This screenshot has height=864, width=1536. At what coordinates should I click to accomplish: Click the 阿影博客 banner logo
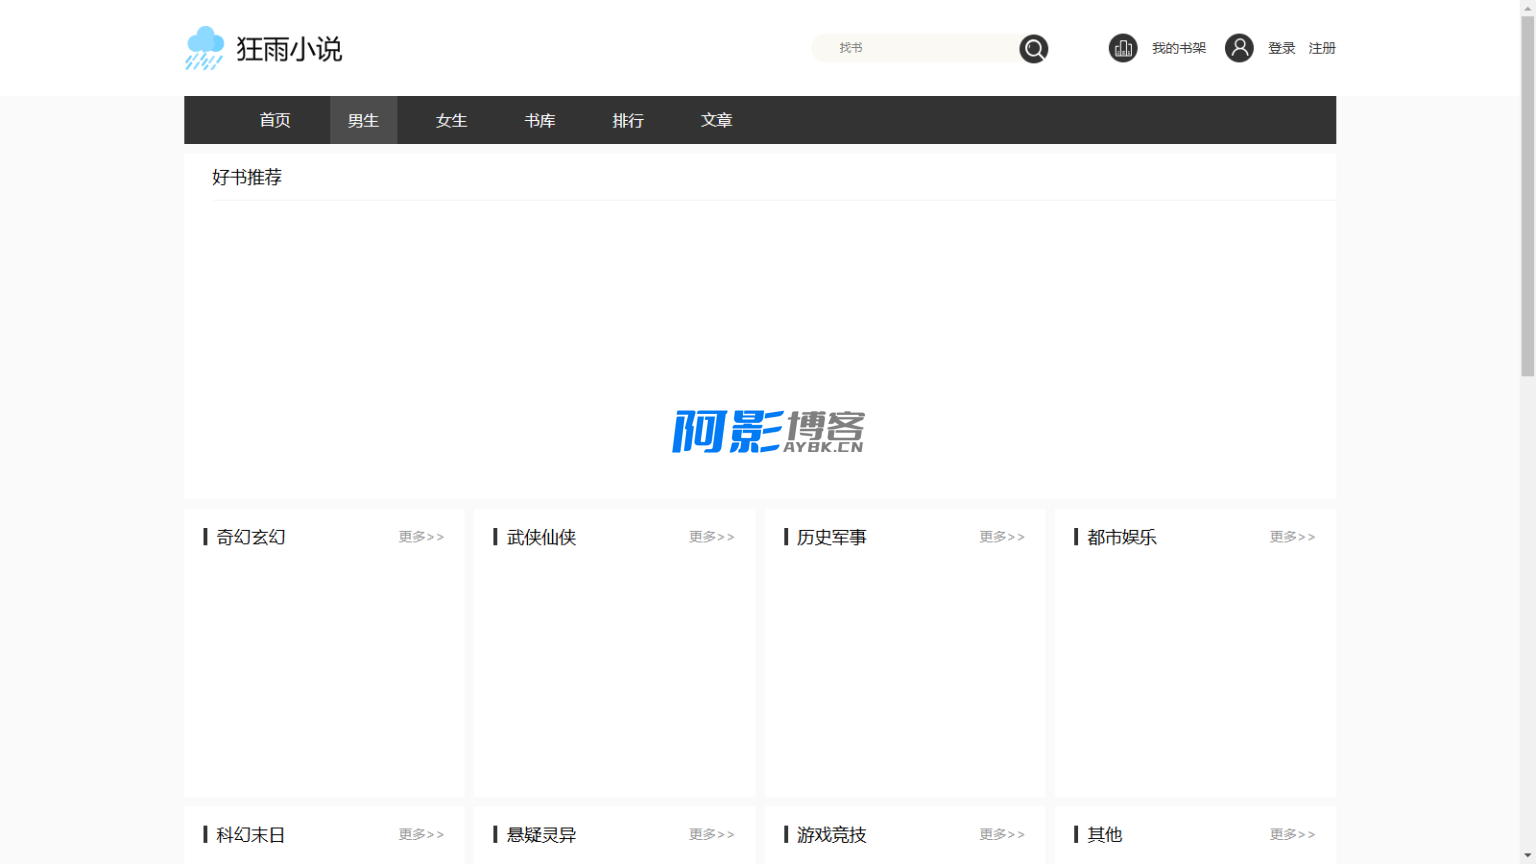pos(767,431)
